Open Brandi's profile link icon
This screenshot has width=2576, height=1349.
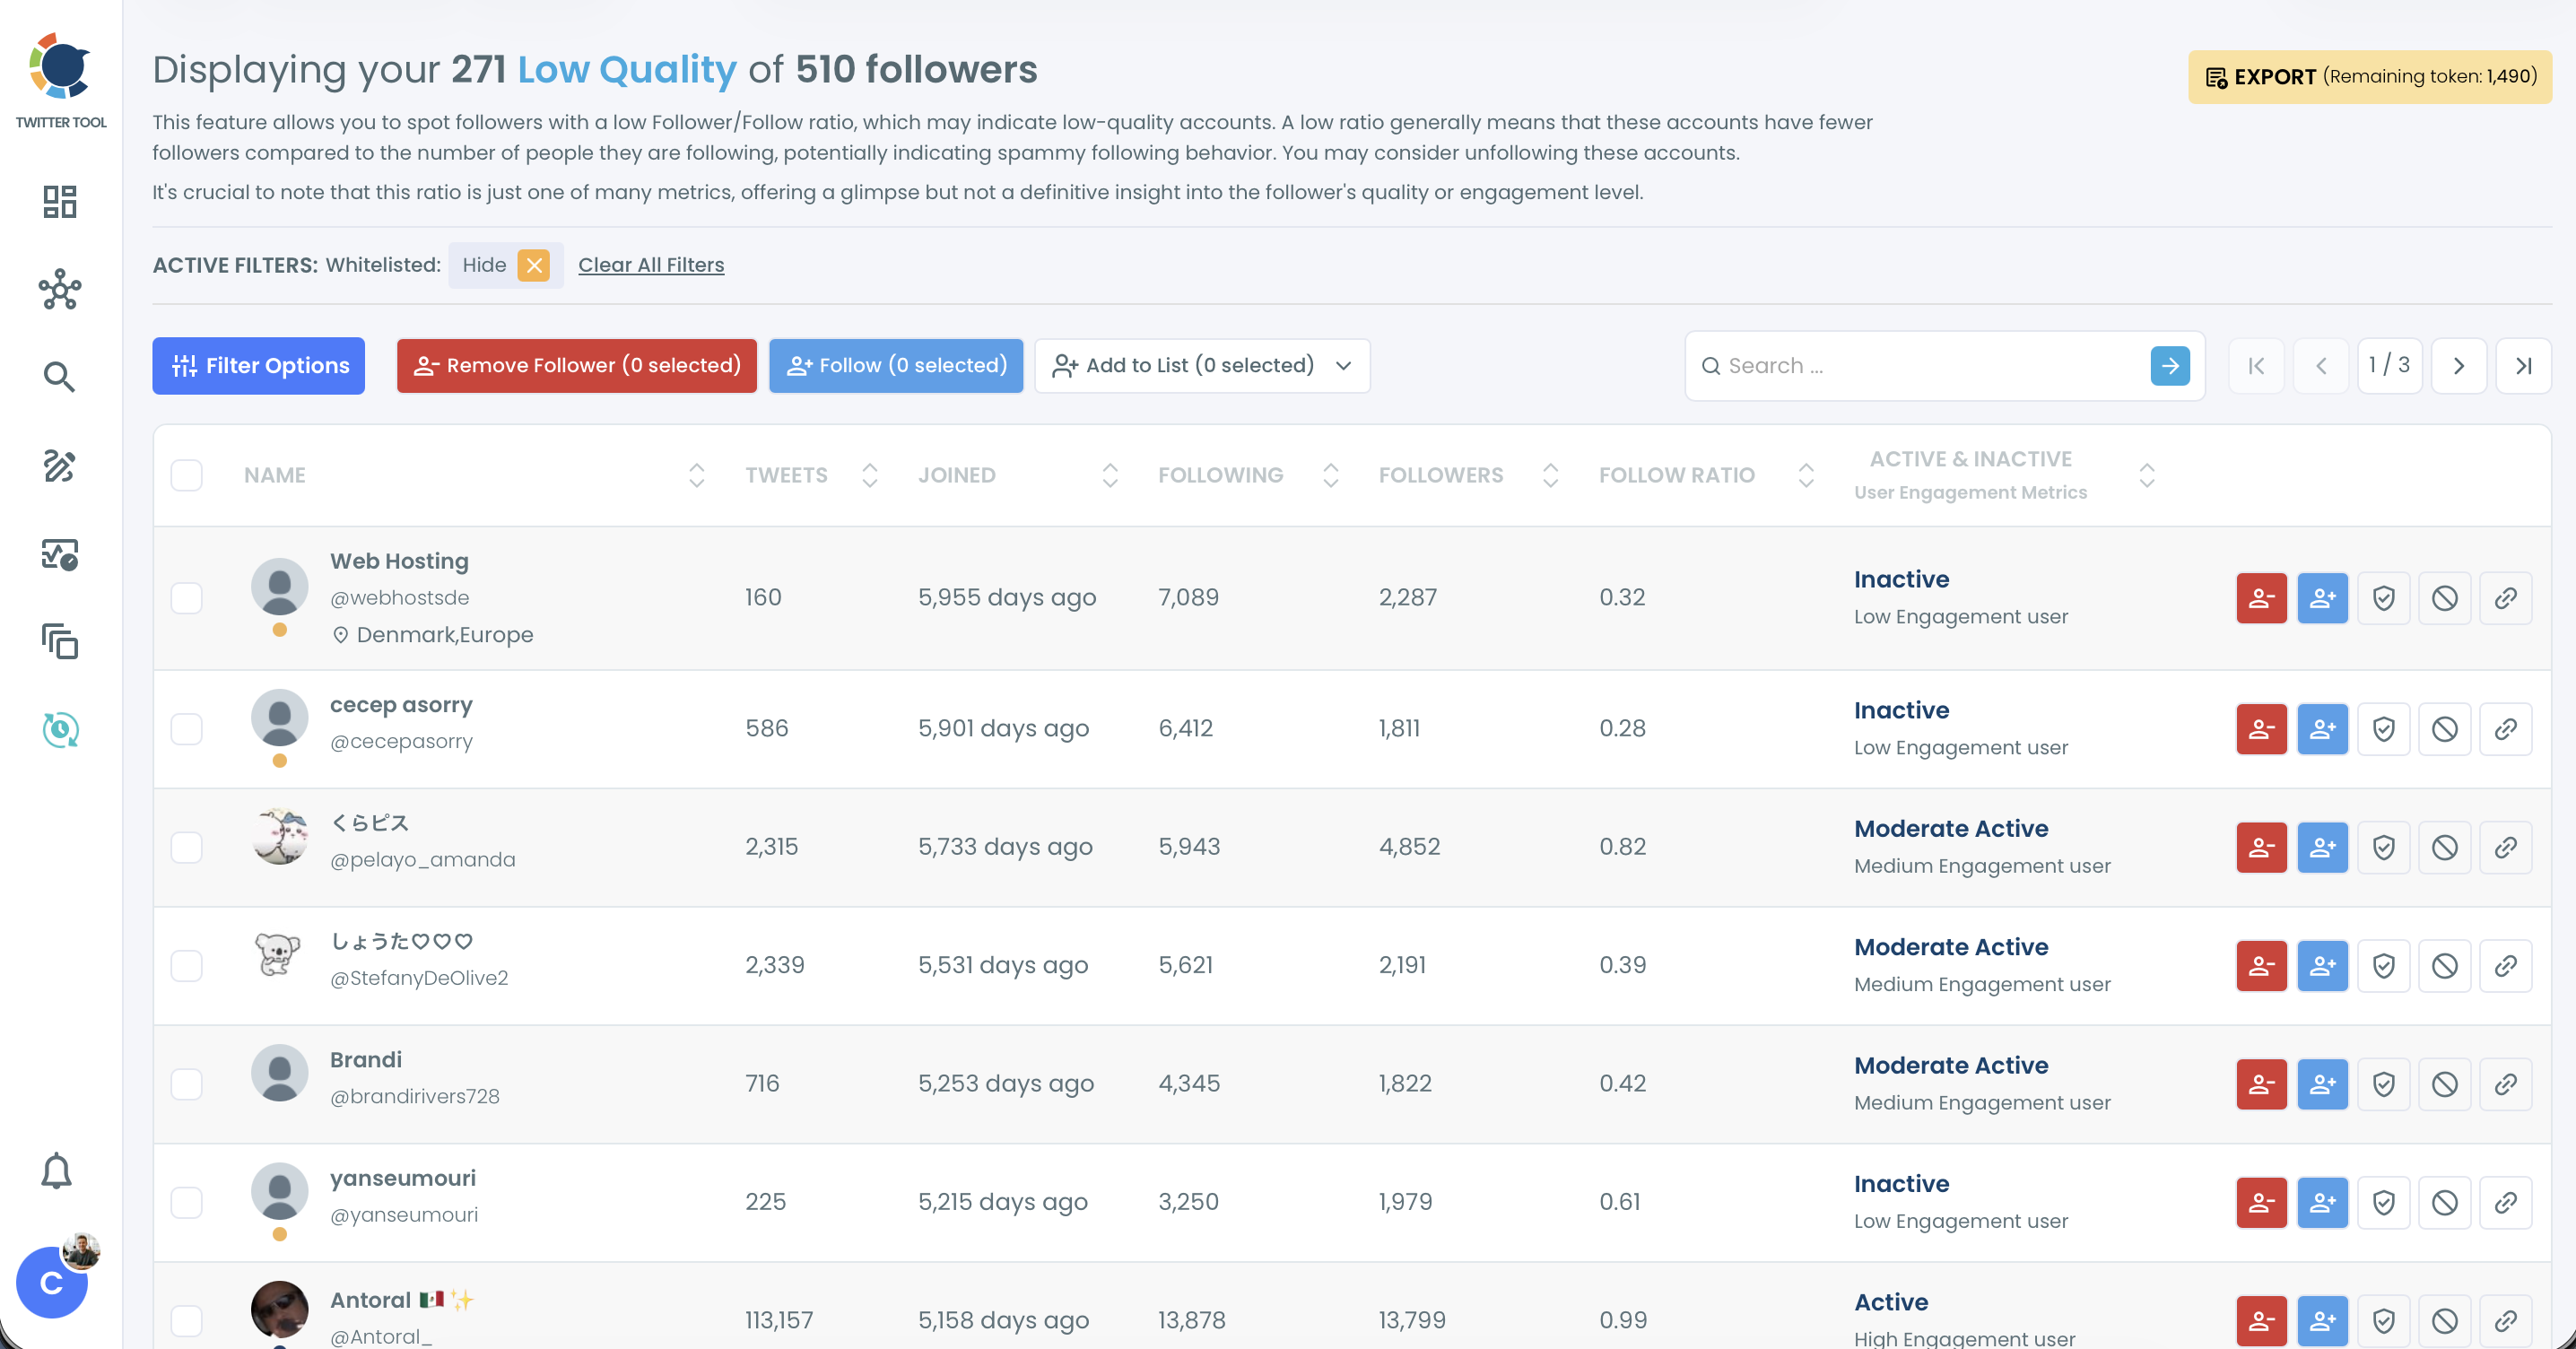click(x=2505, y=1084)
